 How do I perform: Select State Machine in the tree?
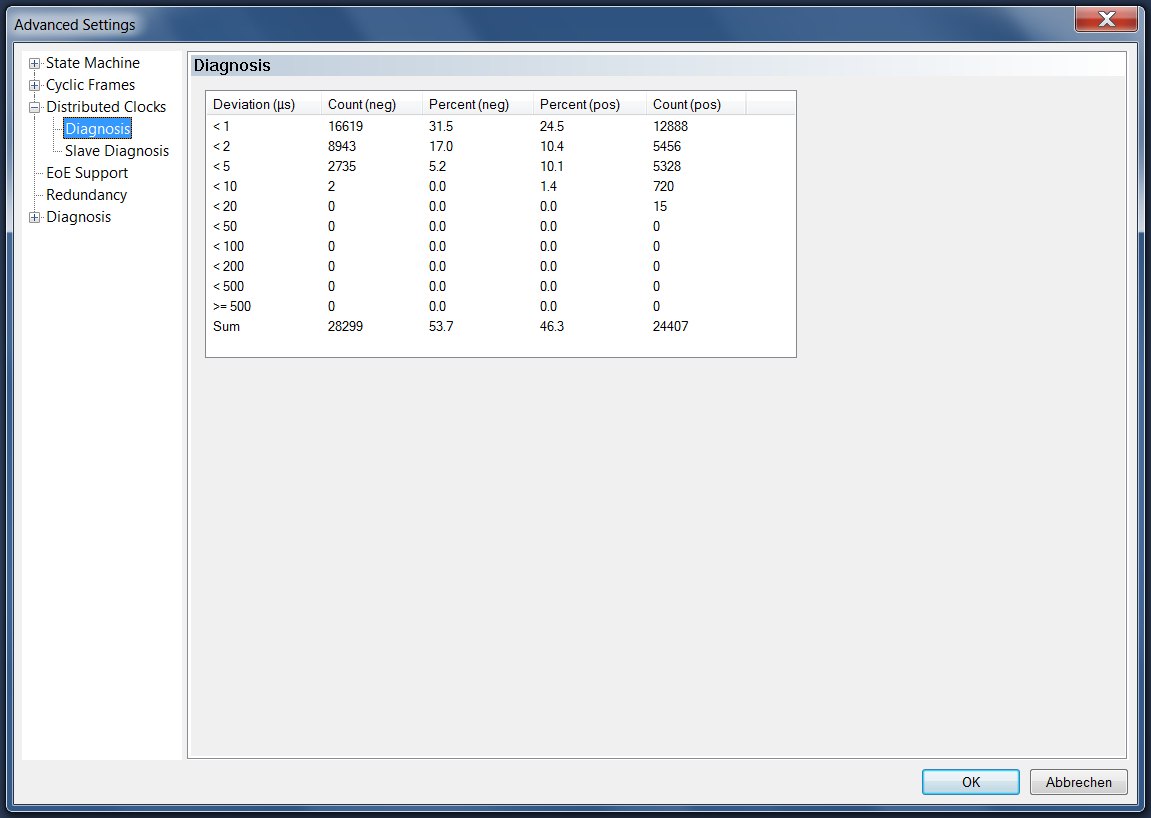[92, 63]
